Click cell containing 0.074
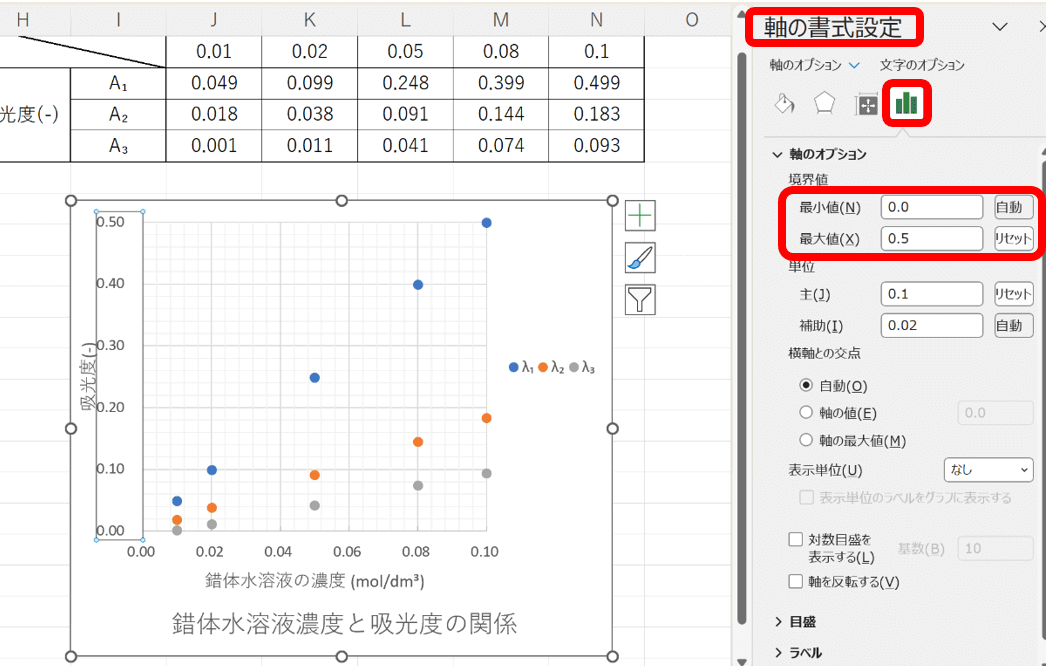This screenshot has width=1047, height=666. click(x=501, y=146)
